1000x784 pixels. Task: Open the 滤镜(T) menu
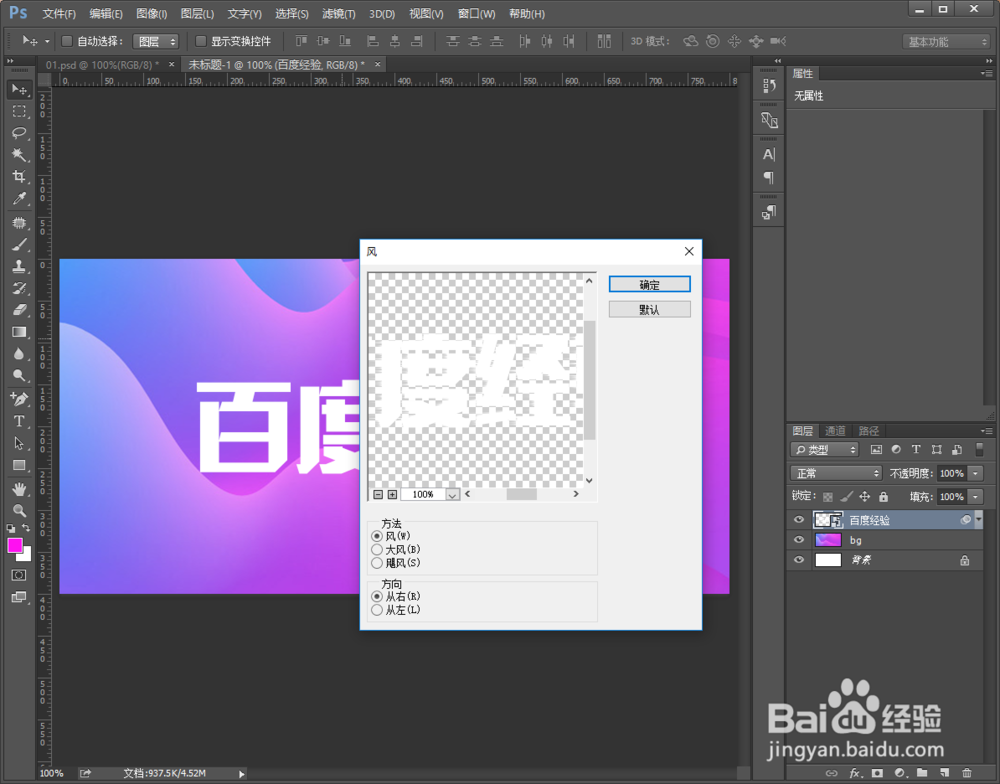pos(339,13)
